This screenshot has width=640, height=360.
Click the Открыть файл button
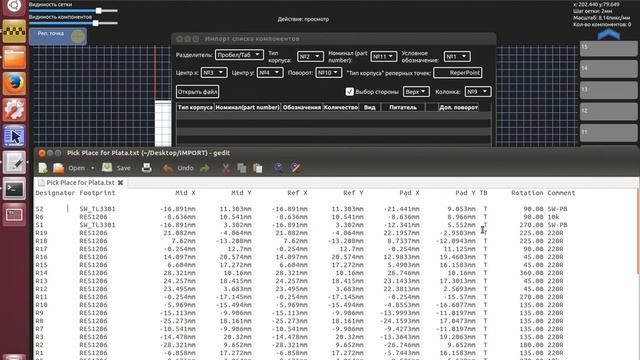(198, 91)
